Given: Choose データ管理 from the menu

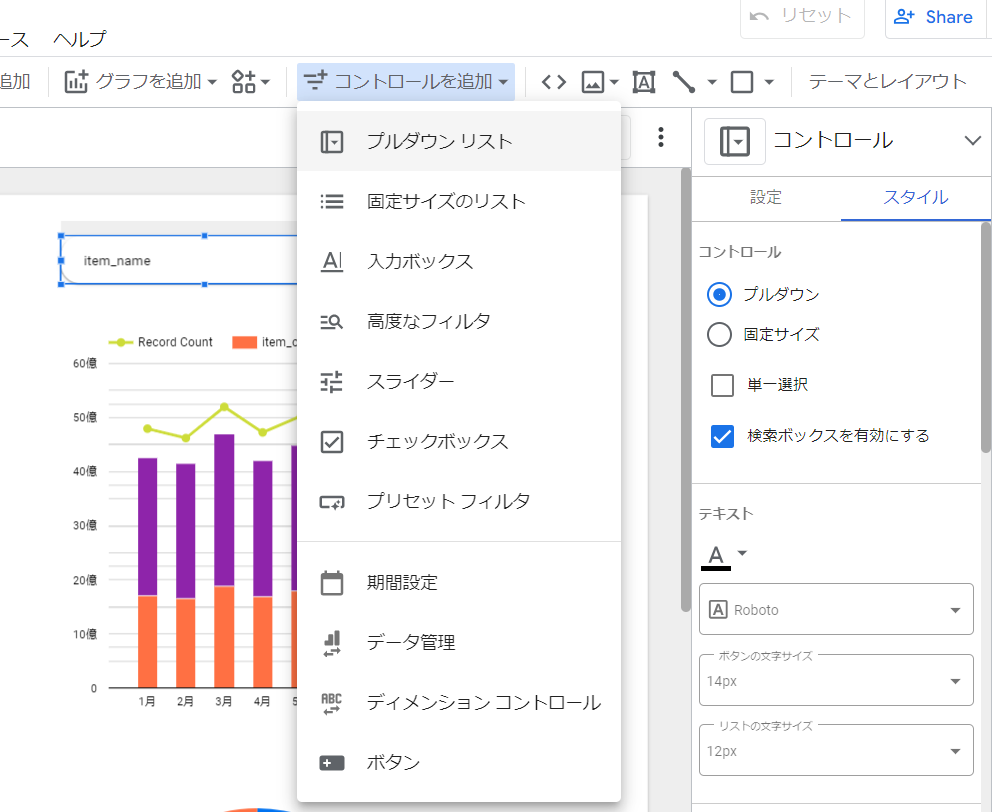Looking at the screenshot, I should [459, 642].
